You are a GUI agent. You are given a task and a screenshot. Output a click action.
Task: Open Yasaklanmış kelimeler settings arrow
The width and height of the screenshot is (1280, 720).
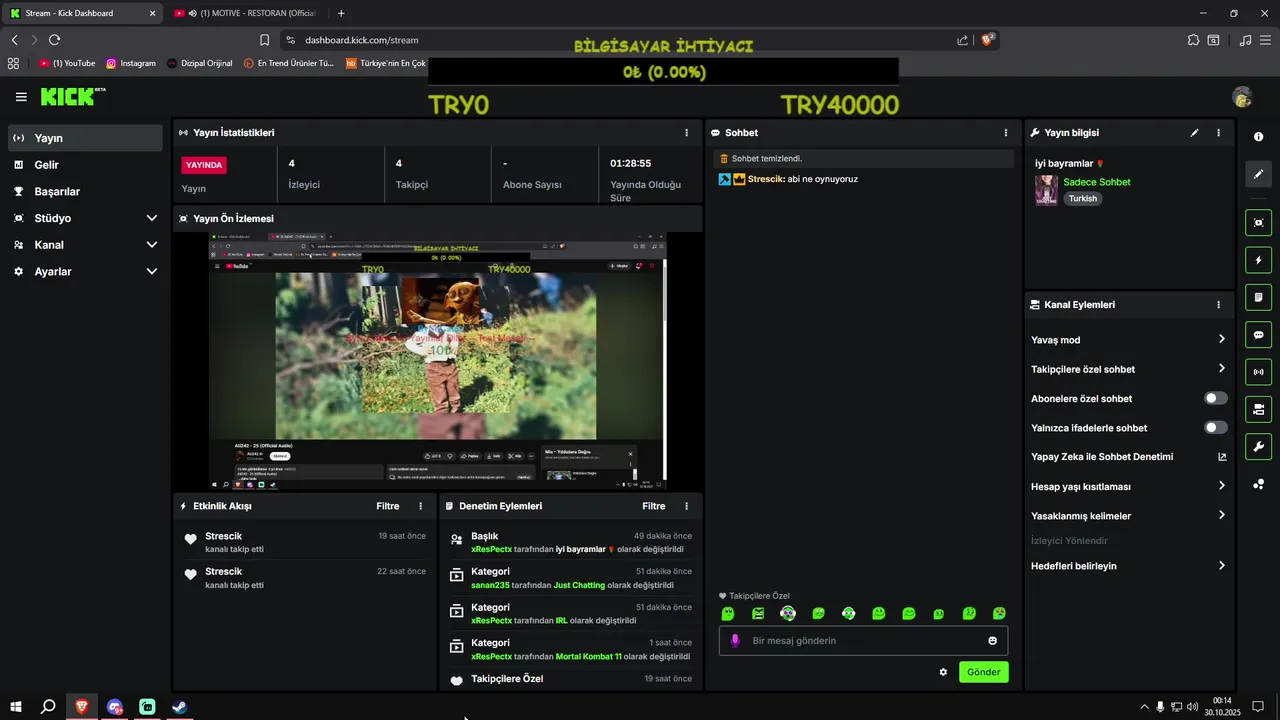1221,515
